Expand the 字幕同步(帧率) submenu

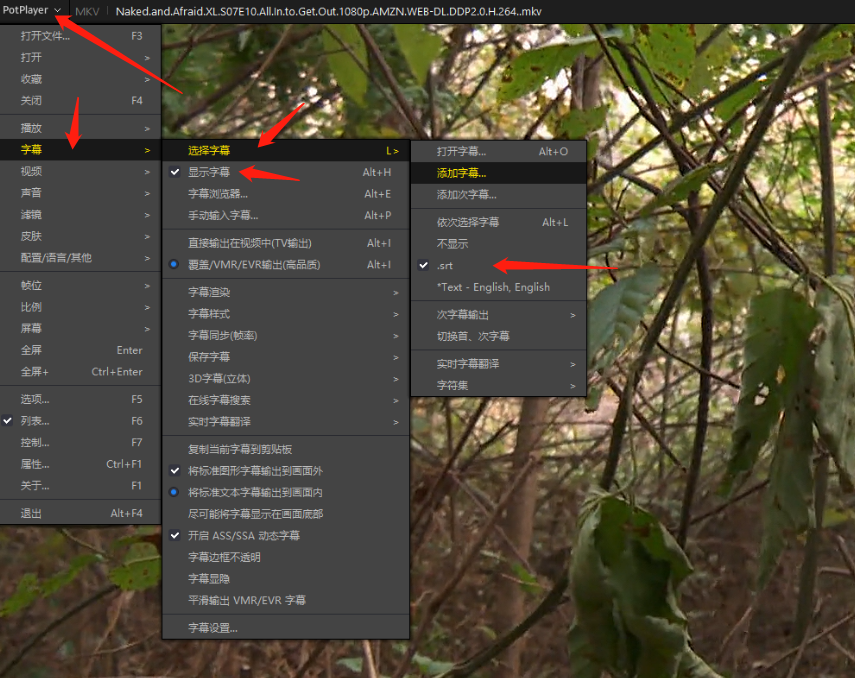coord(222,335)
